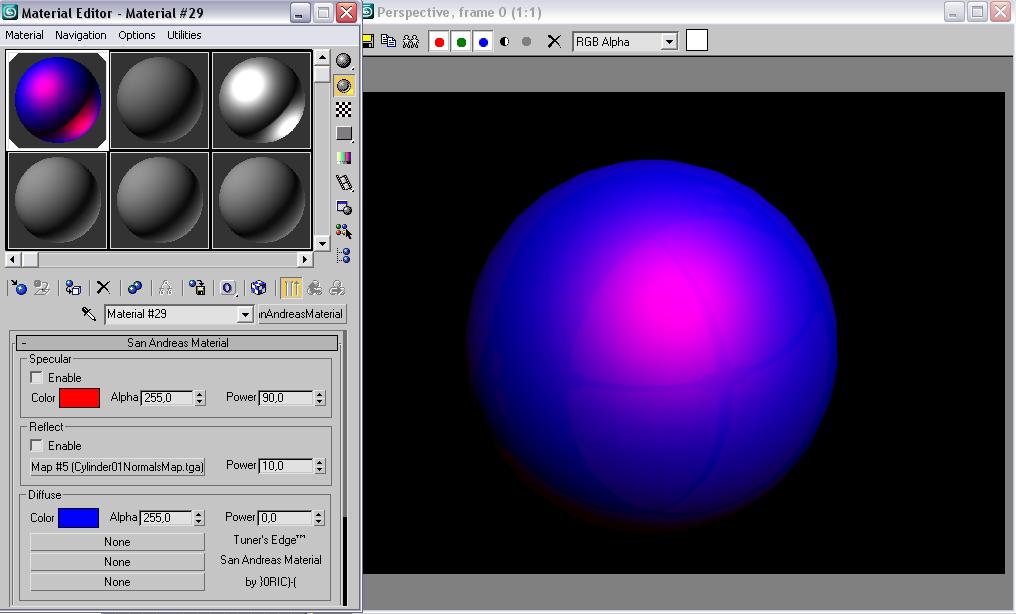Open the Options menu

click(x=137, y=35)
